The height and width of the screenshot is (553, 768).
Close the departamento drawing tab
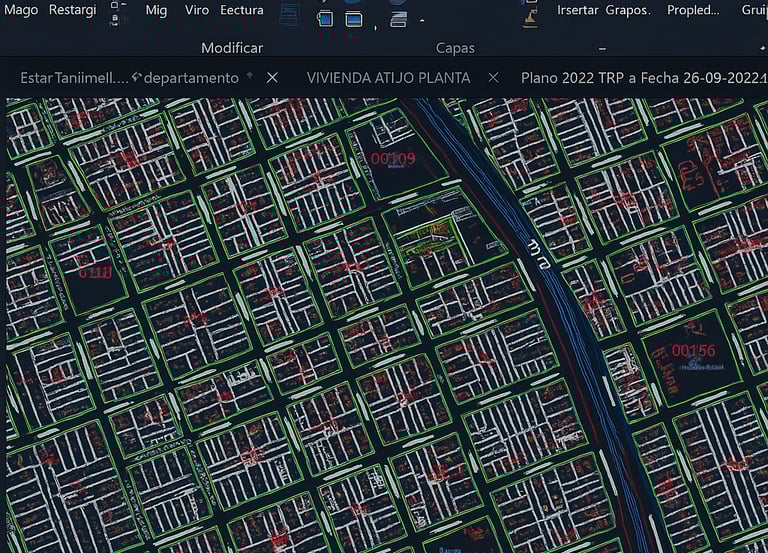click(x=272, y=77)
